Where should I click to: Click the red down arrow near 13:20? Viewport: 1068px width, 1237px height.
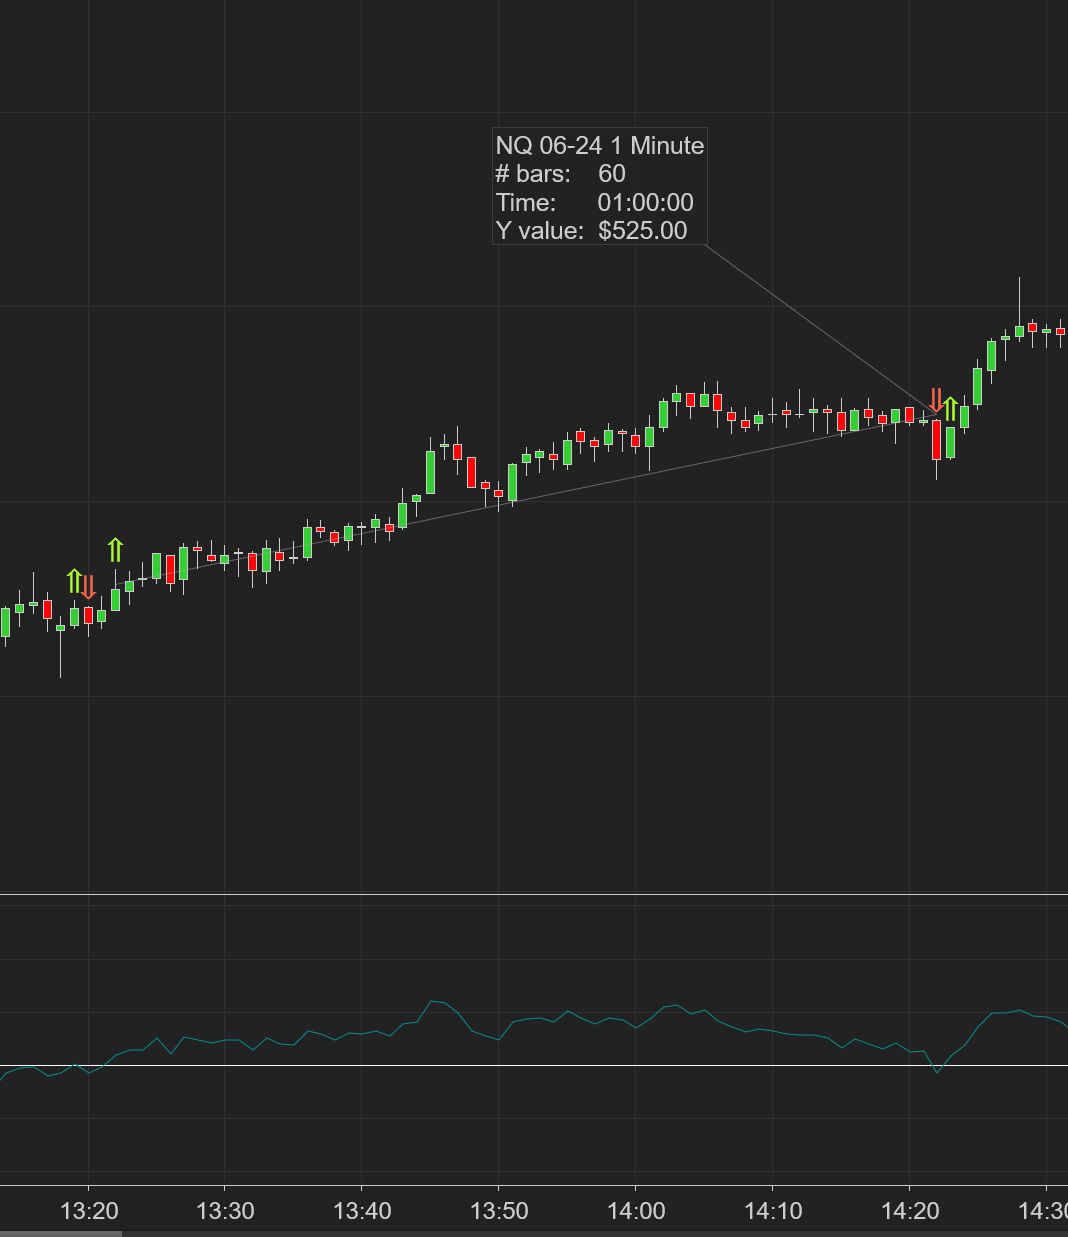[88, 587]
